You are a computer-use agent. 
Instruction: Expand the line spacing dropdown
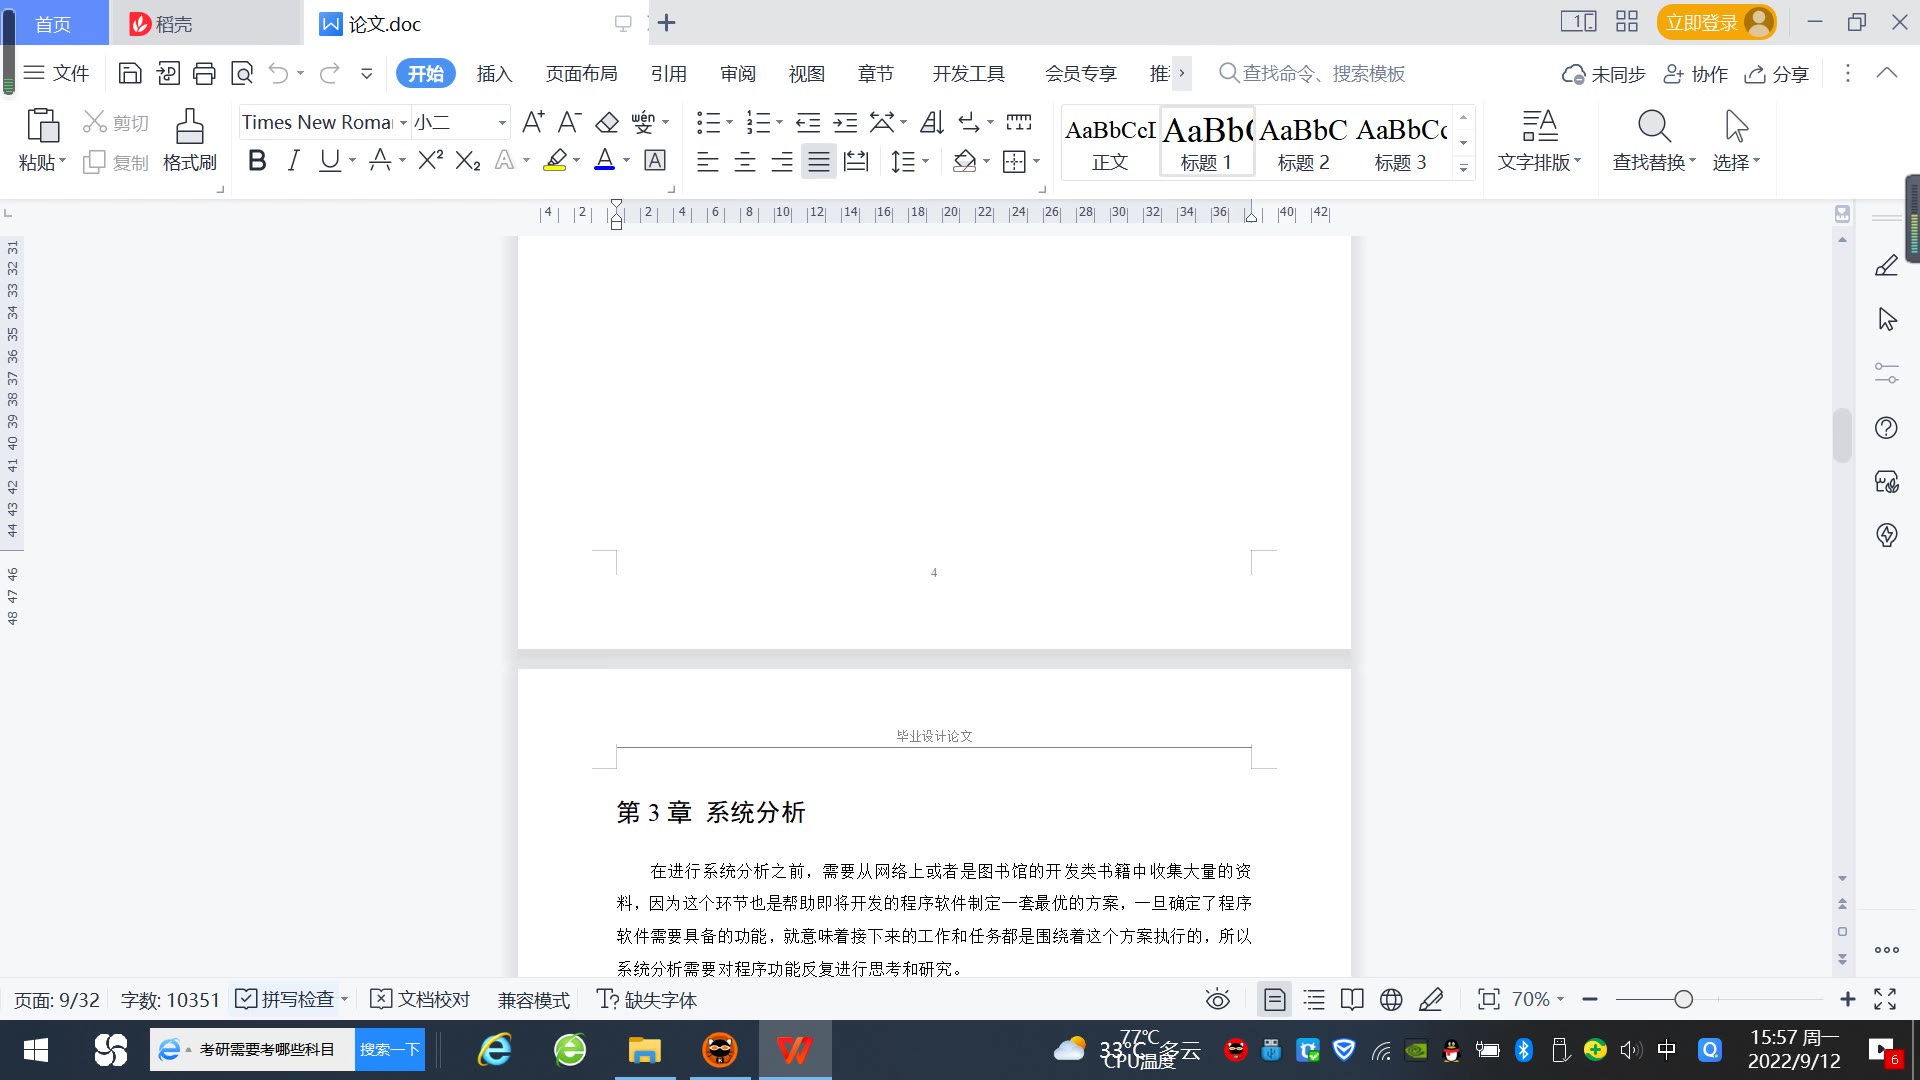925,161
